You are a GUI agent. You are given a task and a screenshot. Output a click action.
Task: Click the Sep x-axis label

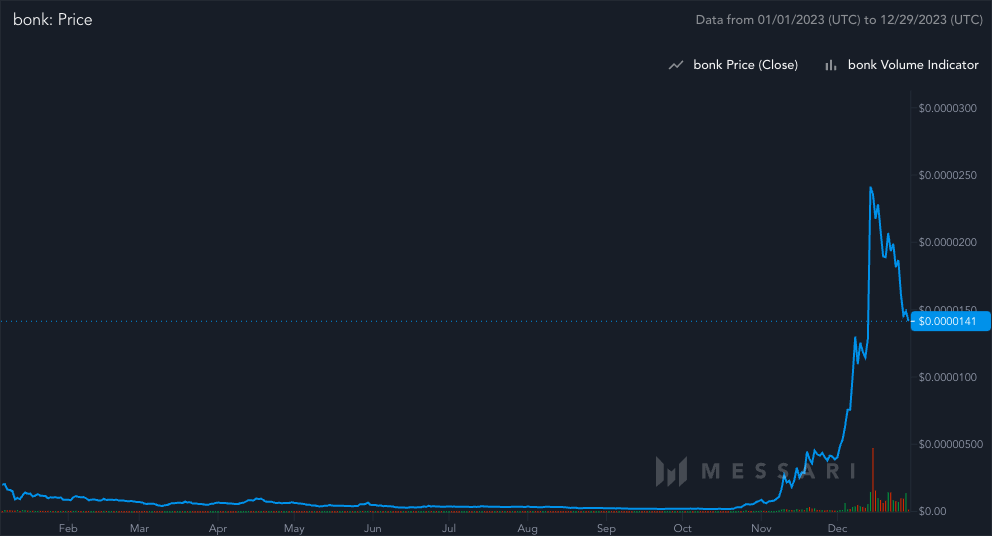(606, 528)
